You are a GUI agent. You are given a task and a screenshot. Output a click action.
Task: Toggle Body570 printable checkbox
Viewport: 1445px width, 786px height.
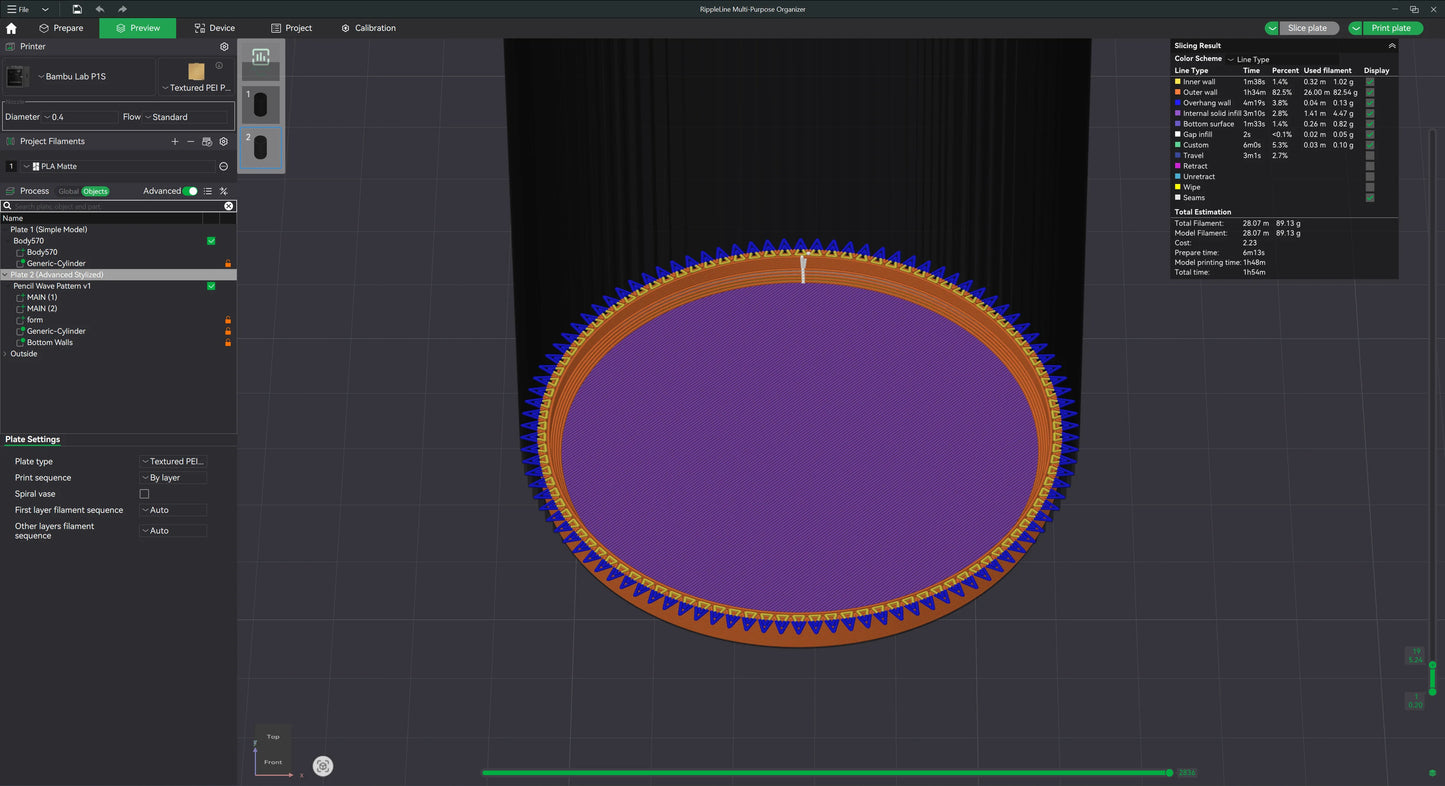click(x=211, y=241)
